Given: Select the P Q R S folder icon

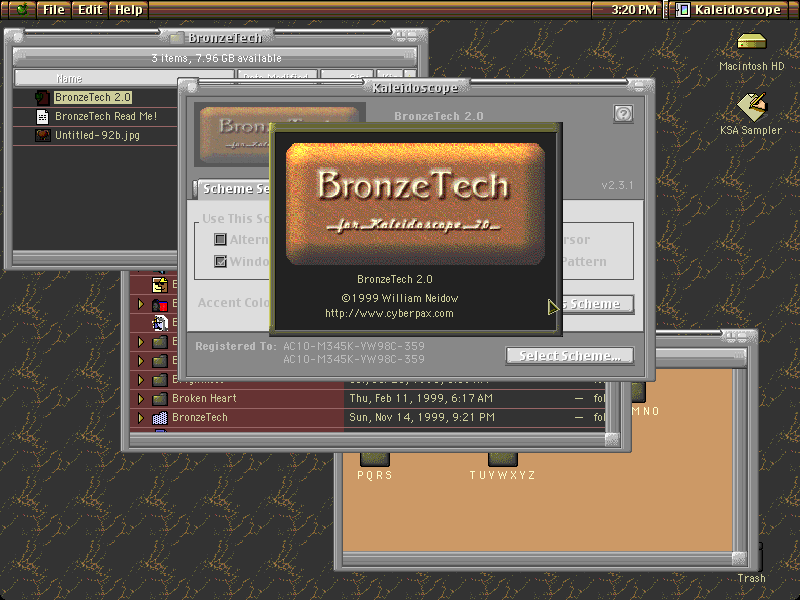Looking at the screenshot, I should [374, 459].
